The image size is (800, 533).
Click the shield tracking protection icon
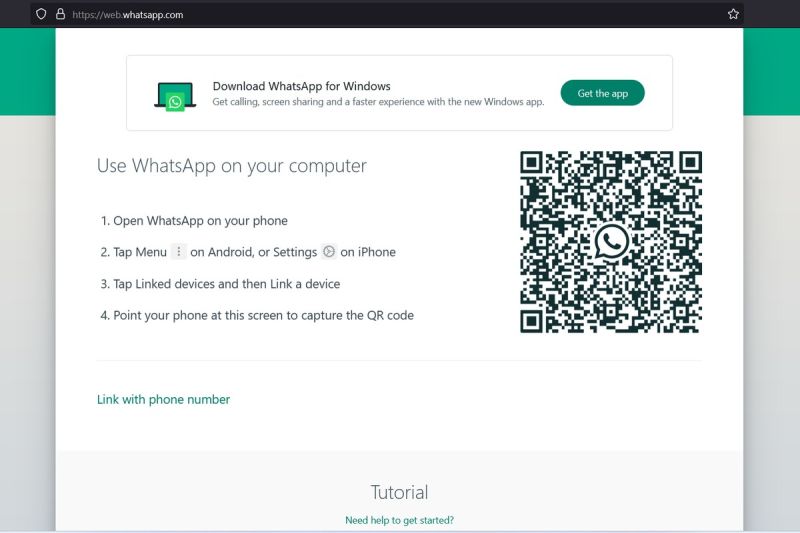point(41,14)
